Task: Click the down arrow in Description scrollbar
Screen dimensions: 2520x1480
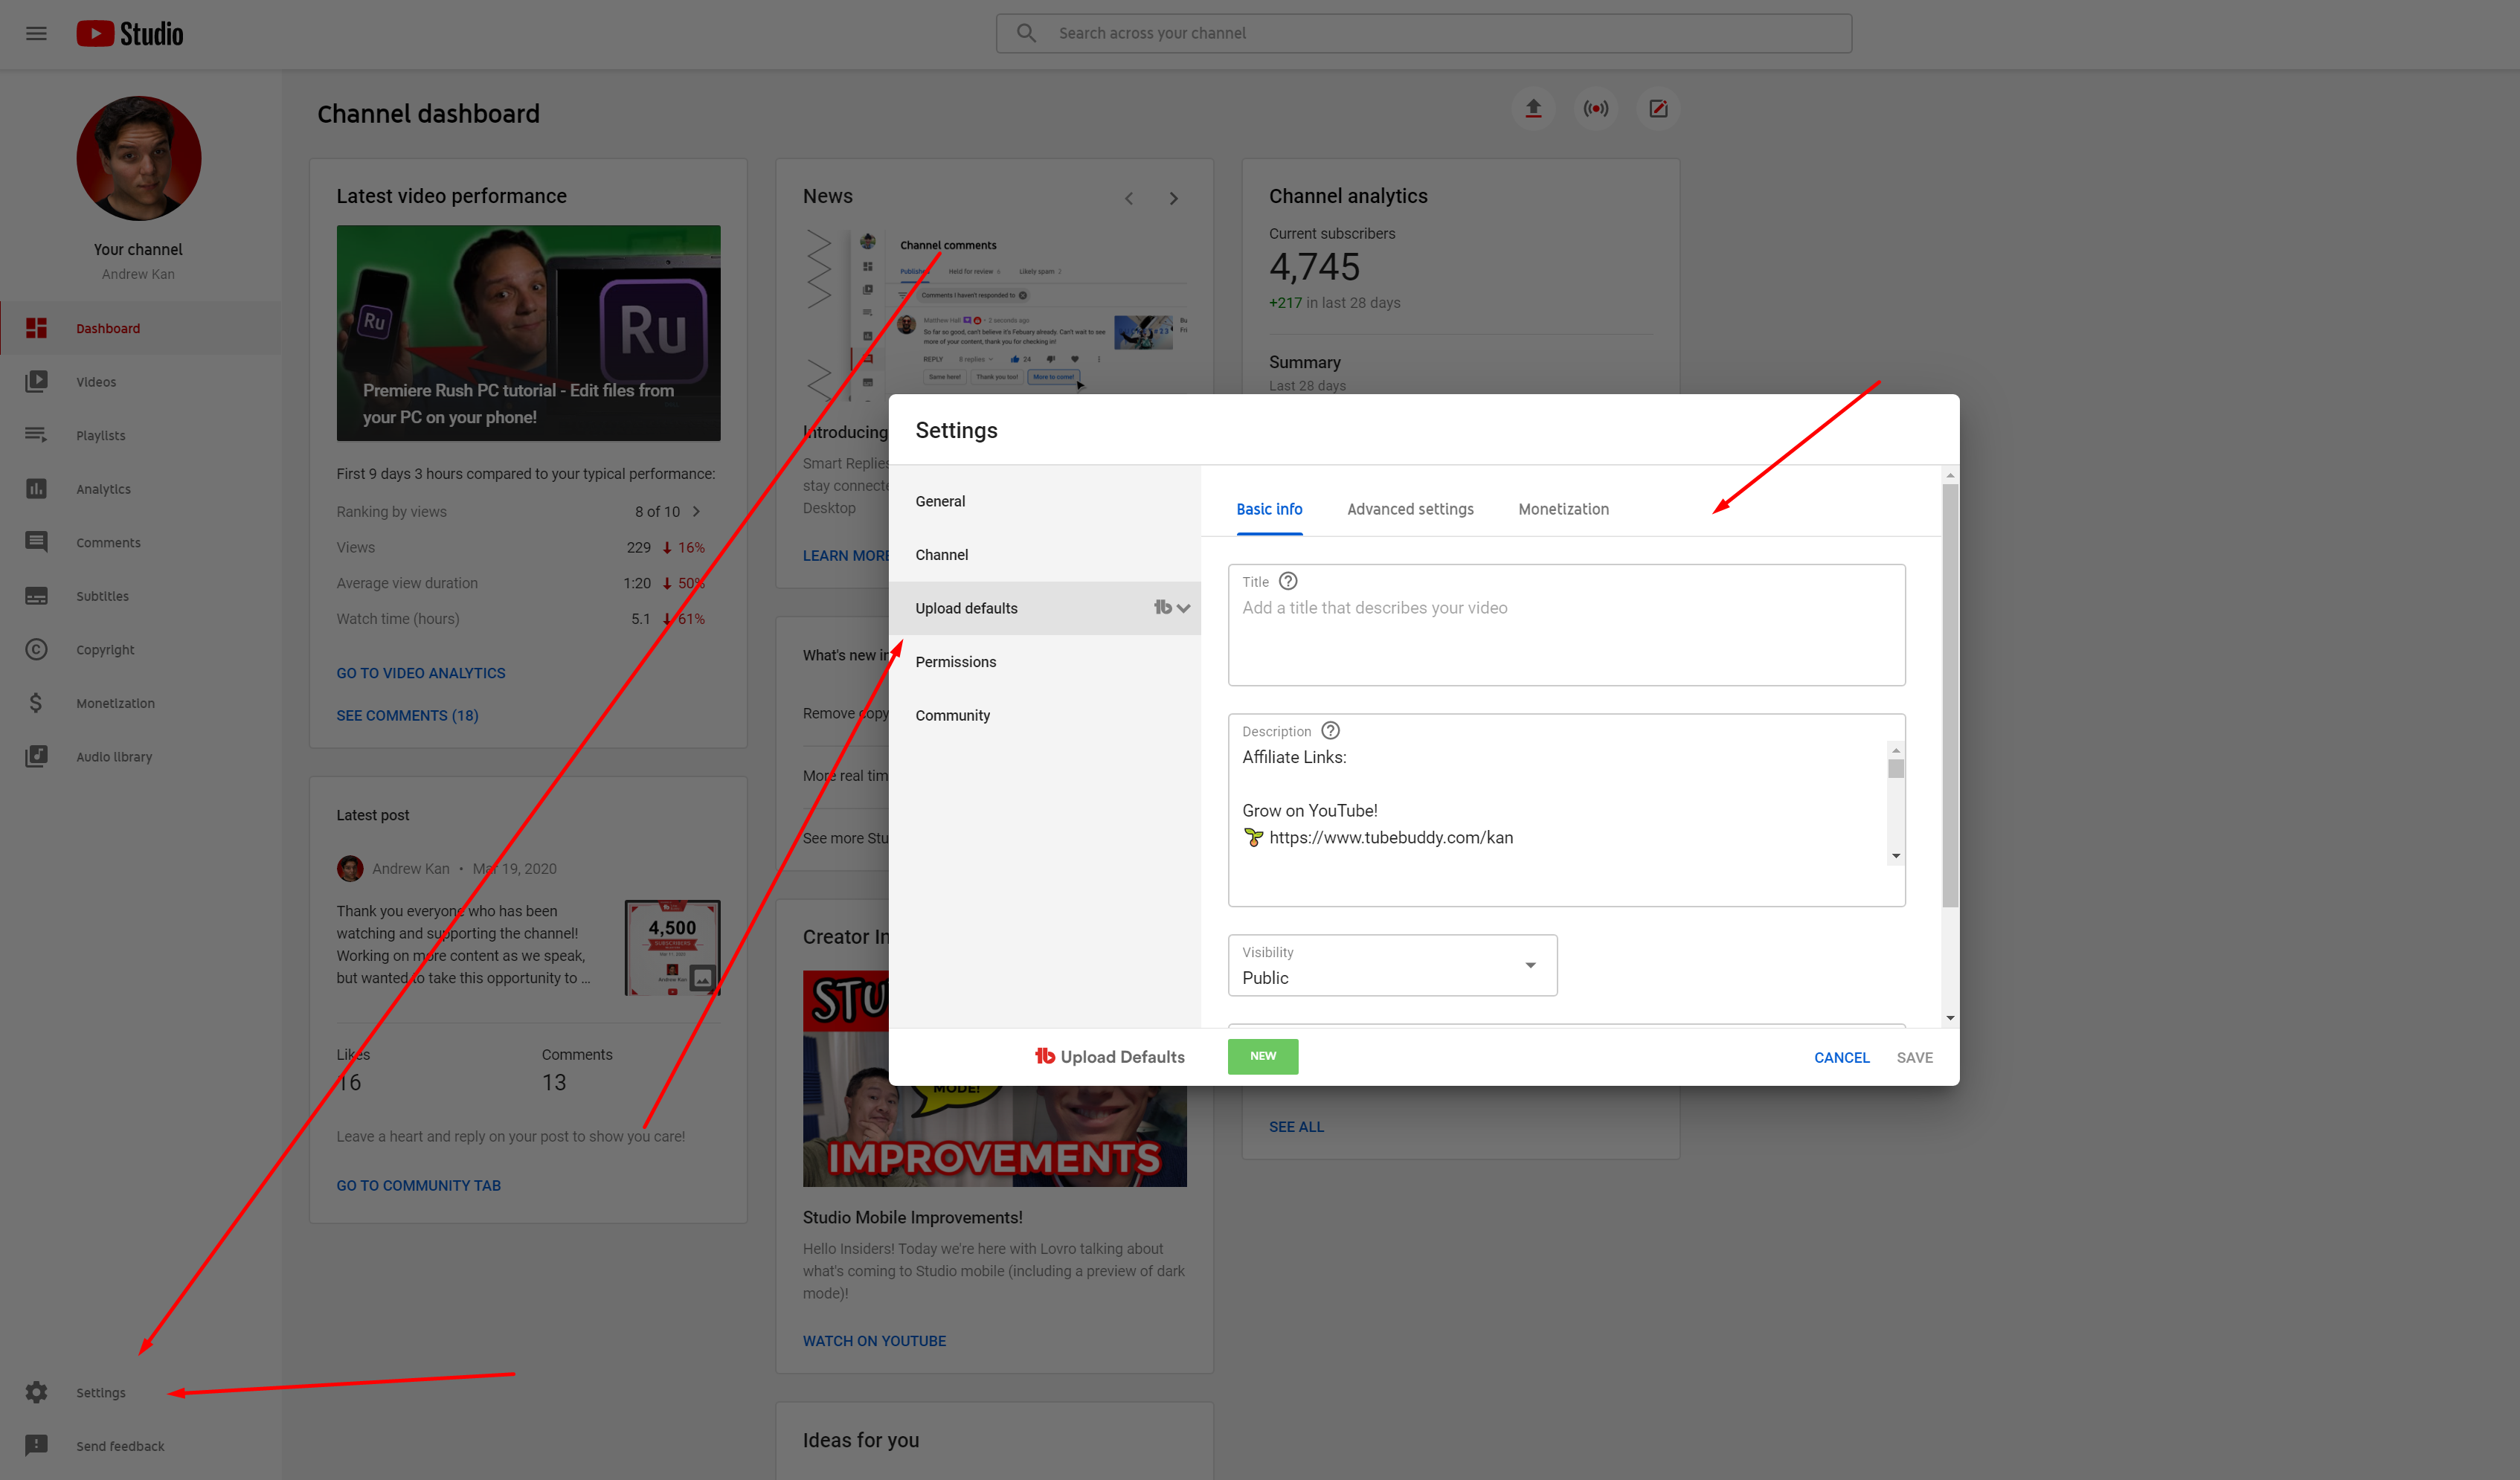Action: pos(1895,856)
